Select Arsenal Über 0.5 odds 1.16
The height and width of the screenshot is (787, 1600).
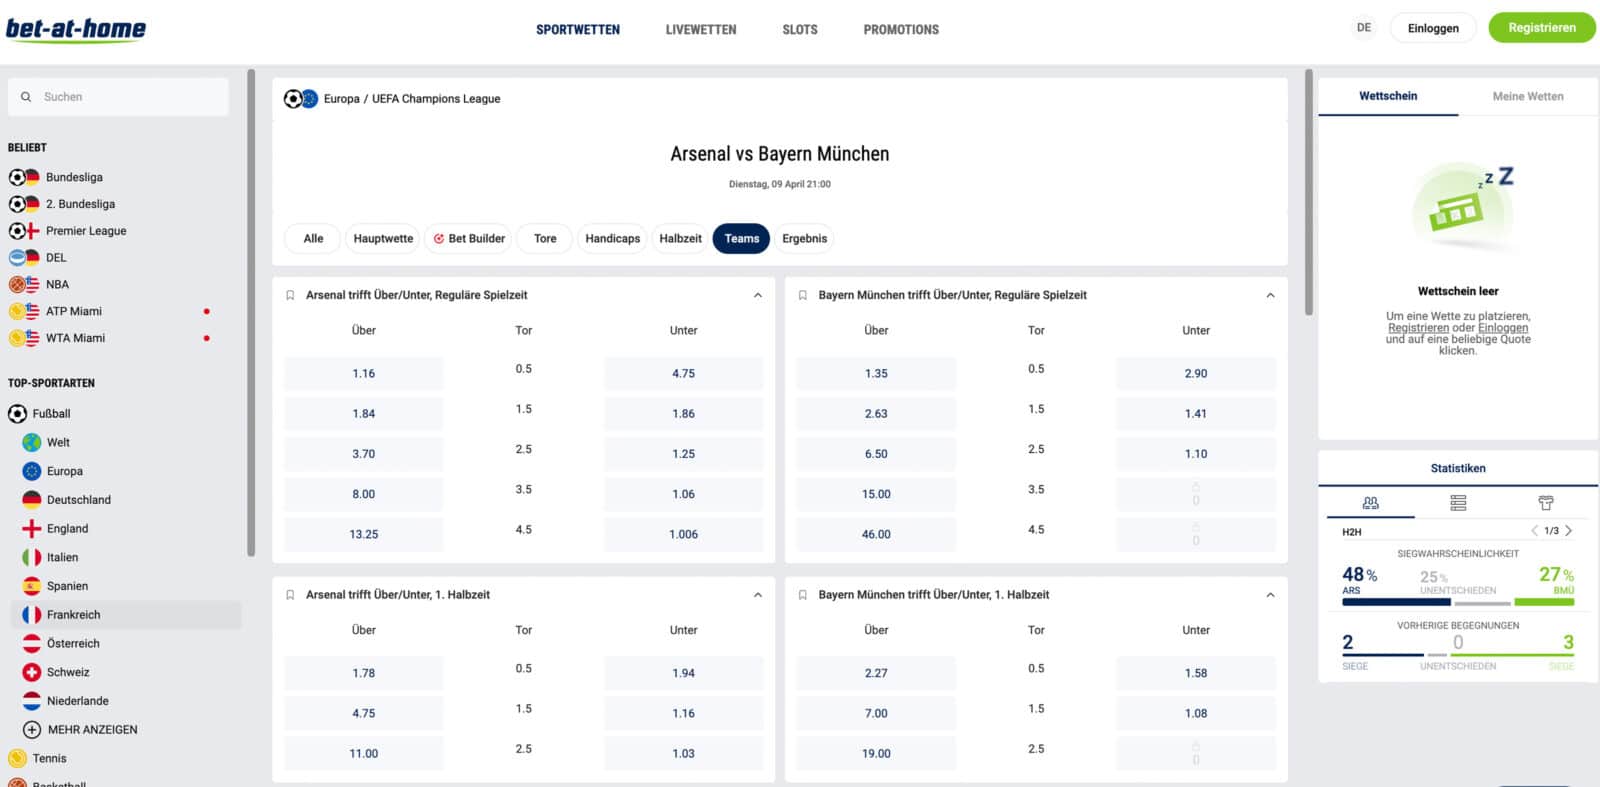364,373
